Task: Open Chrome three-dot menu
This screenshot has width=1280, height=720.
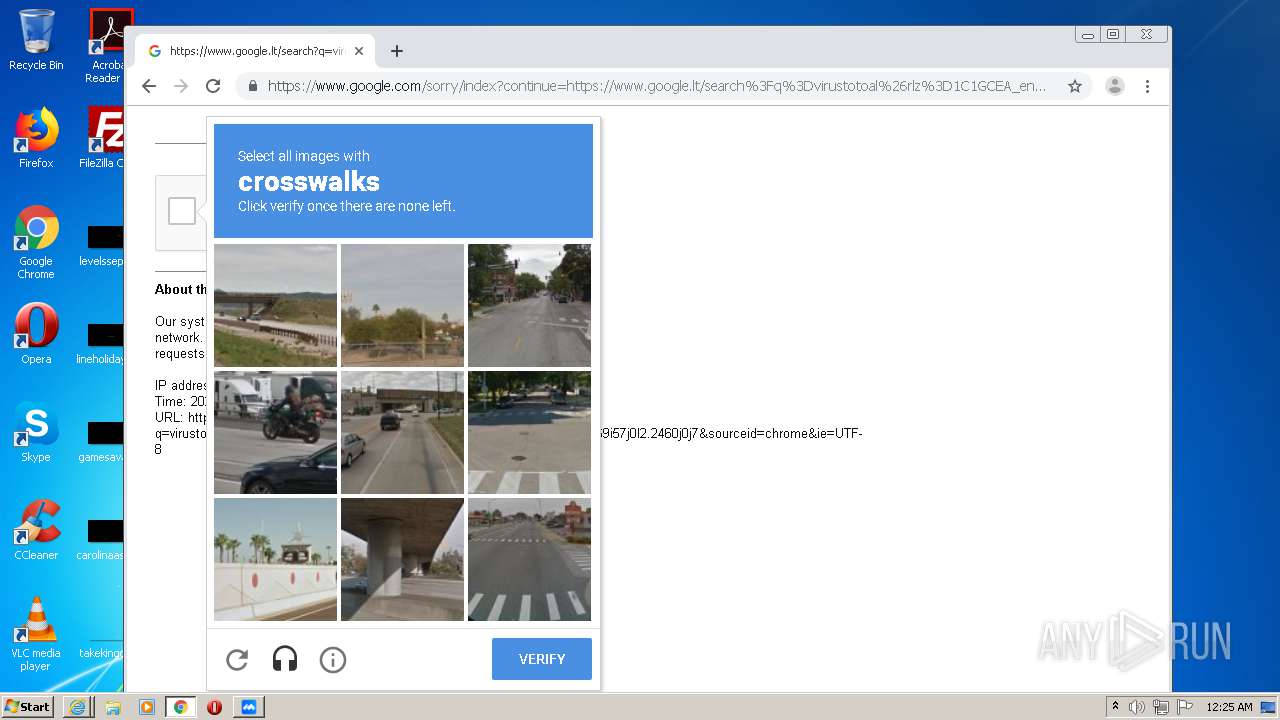Action: coord(1147,86)
